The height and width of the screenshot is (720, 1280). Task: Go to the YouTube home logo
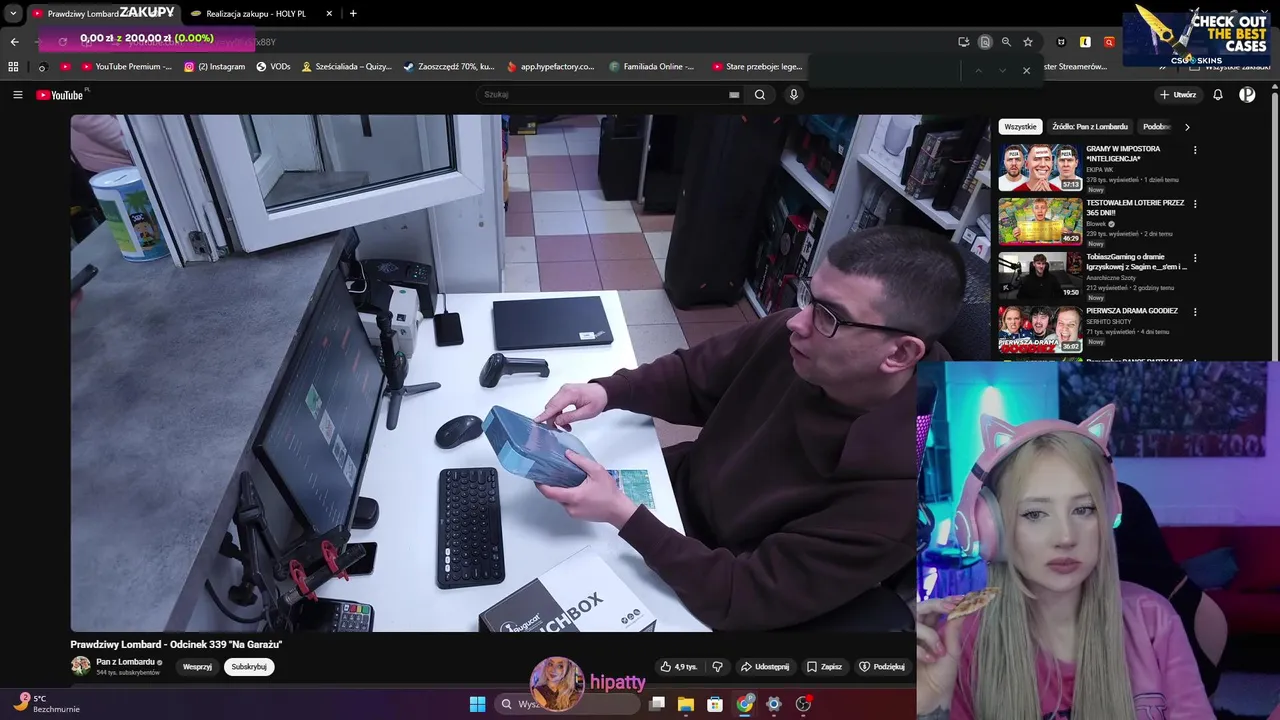tap(62, 95)
